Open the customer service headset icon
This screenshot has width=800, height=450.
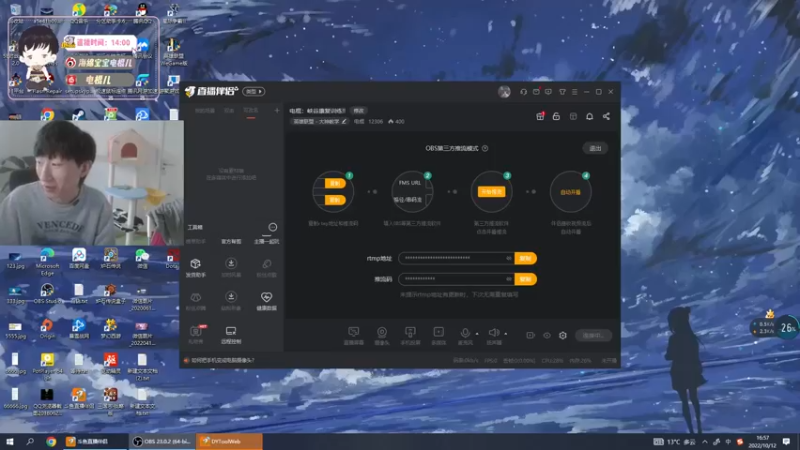(523, 92)
